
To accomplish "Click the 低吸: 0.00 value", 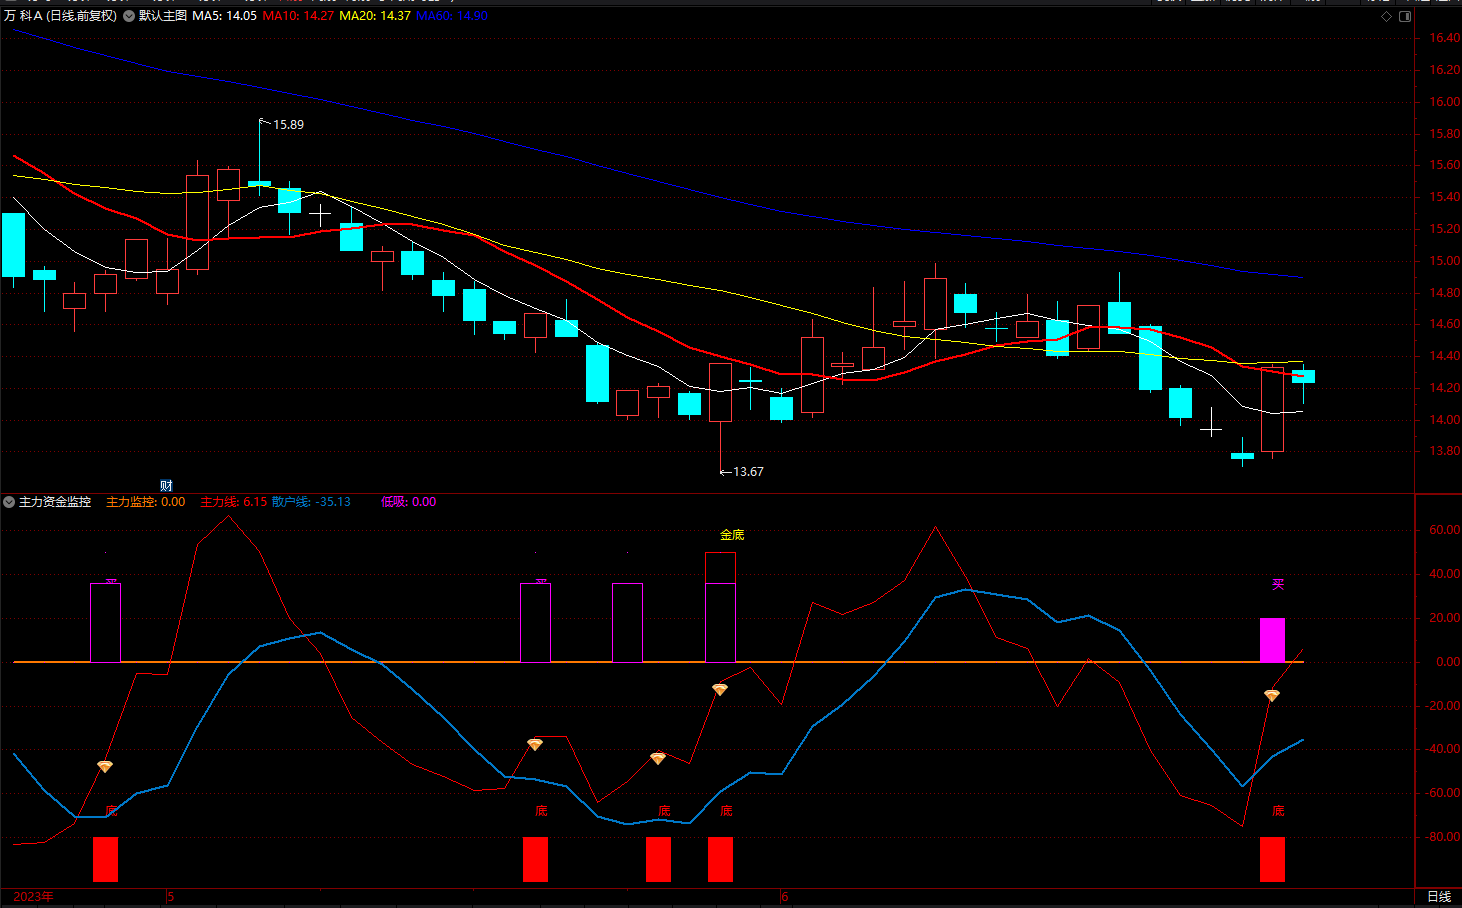I will click(x=409, y=502).
